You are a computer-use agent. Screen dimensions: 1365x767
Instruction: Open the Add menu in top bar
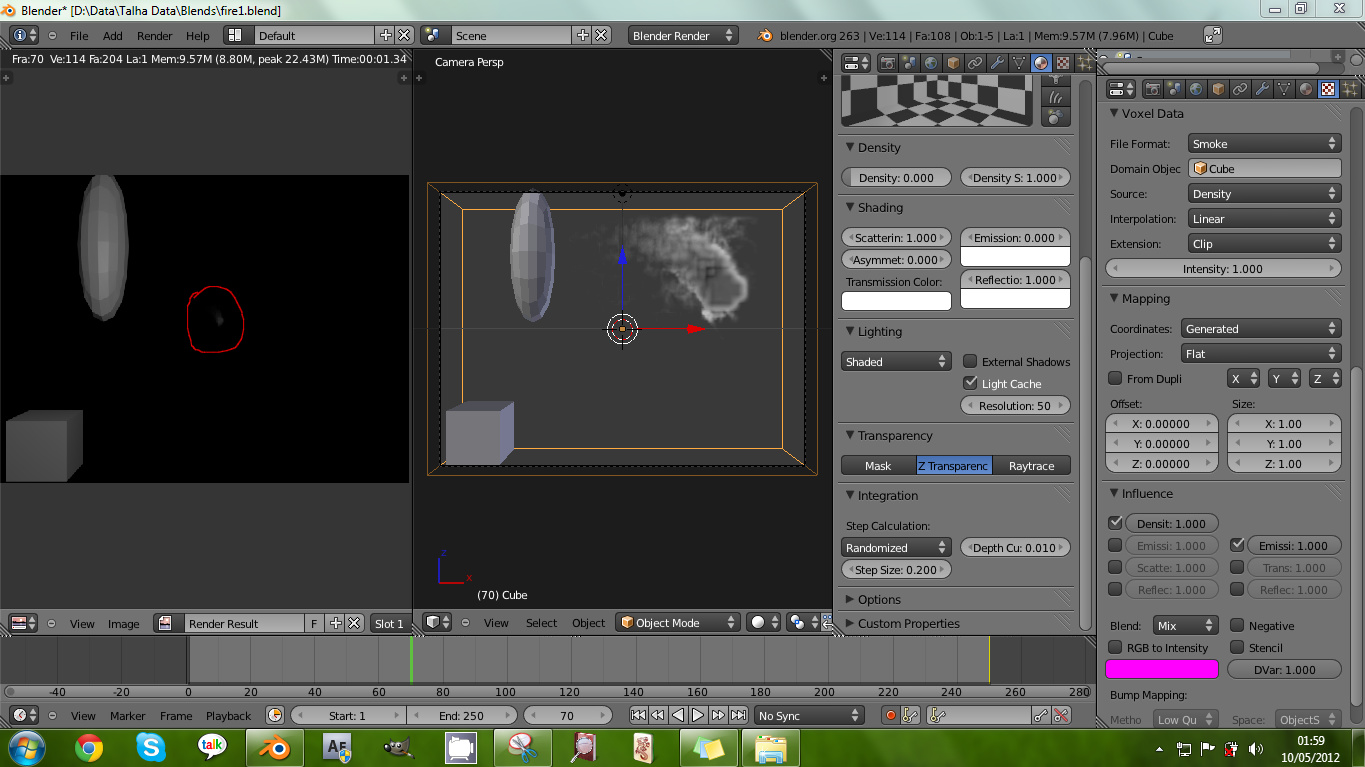click(113, 35)
